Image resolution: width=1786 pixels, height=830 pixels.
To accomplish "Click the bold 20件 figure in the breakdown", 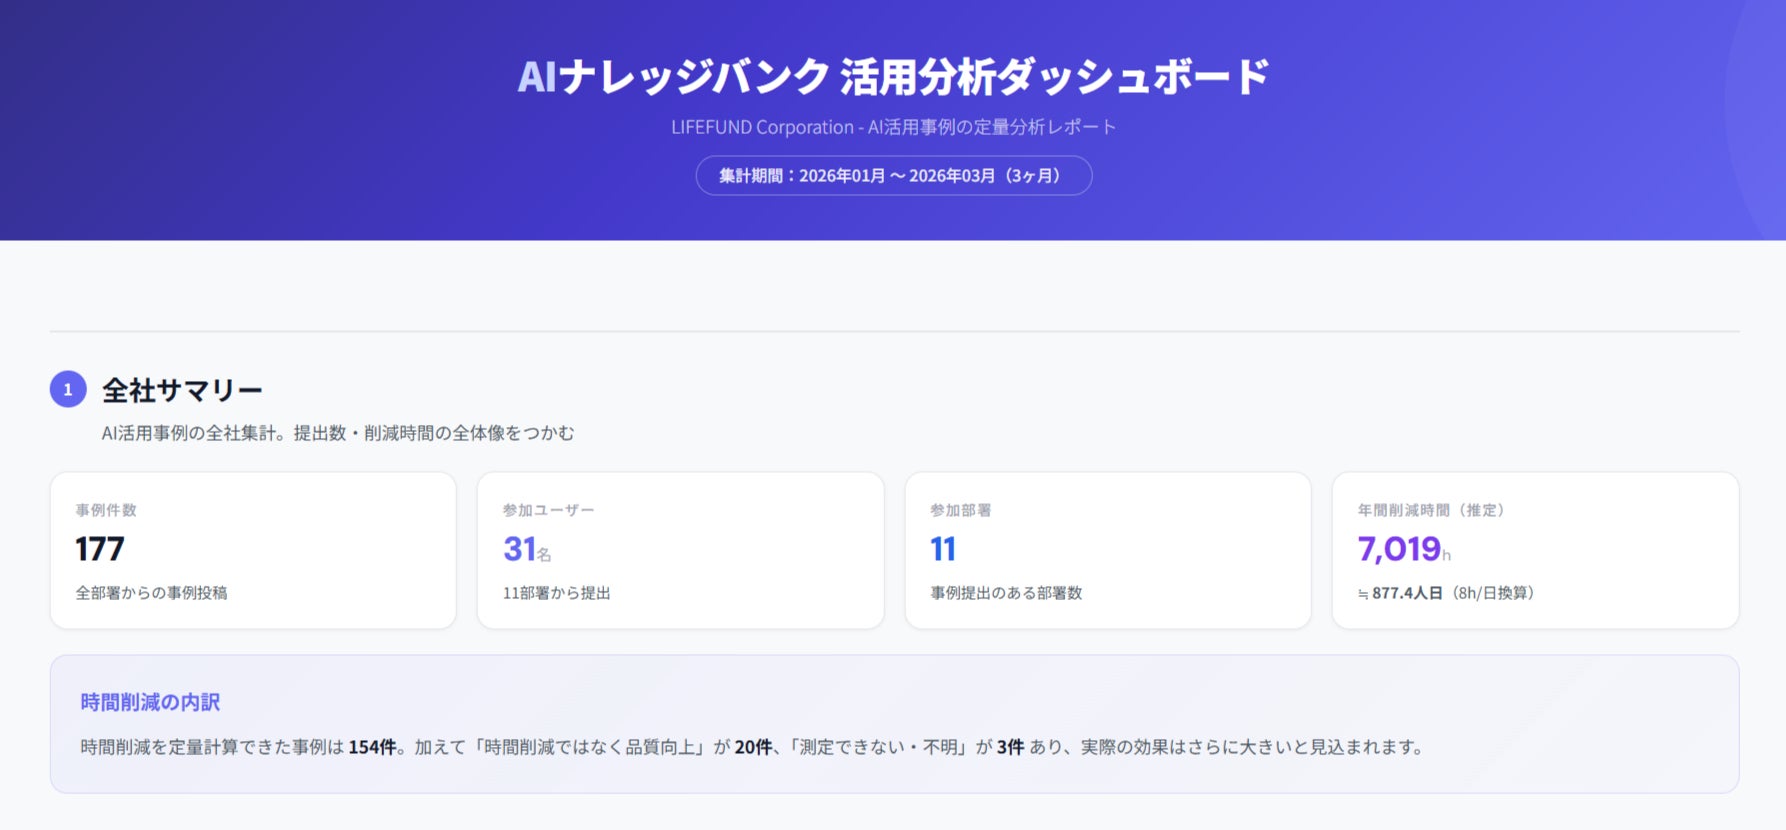I will [x=753, y=747].
